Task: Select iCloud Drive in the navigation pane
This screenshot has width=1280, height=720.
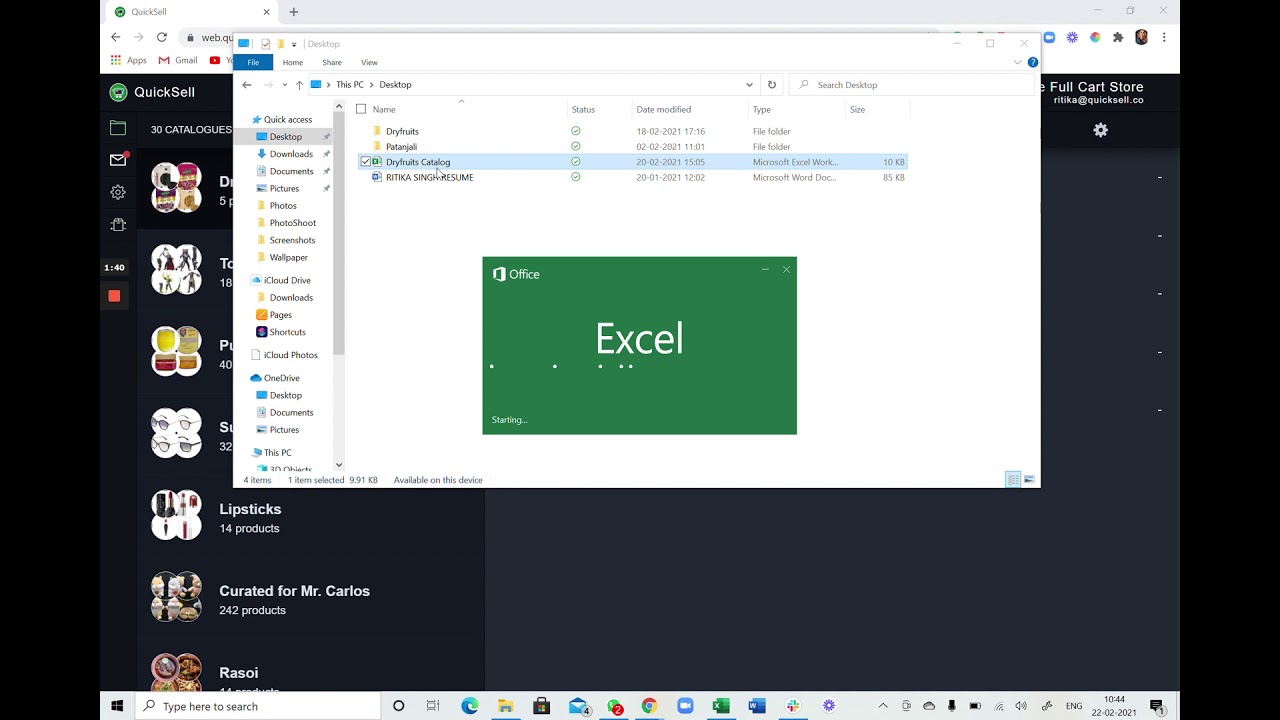Action: coord(287,281)
